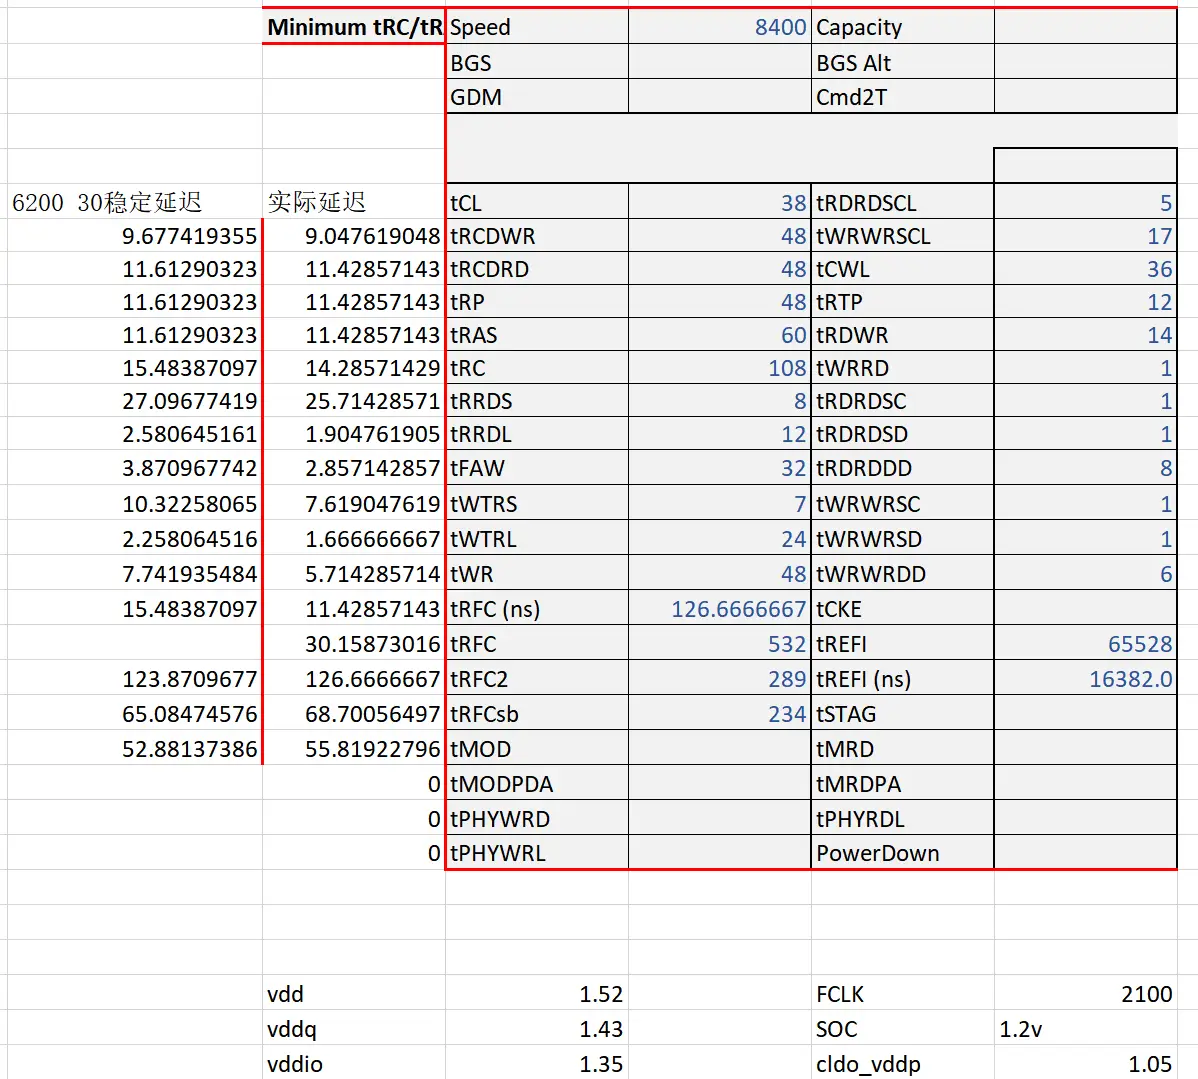Screen dimensions: 1198x1079
Task: Click the tPHYRDL label cell
Action: pyautogui.click(x=902, y=818)
